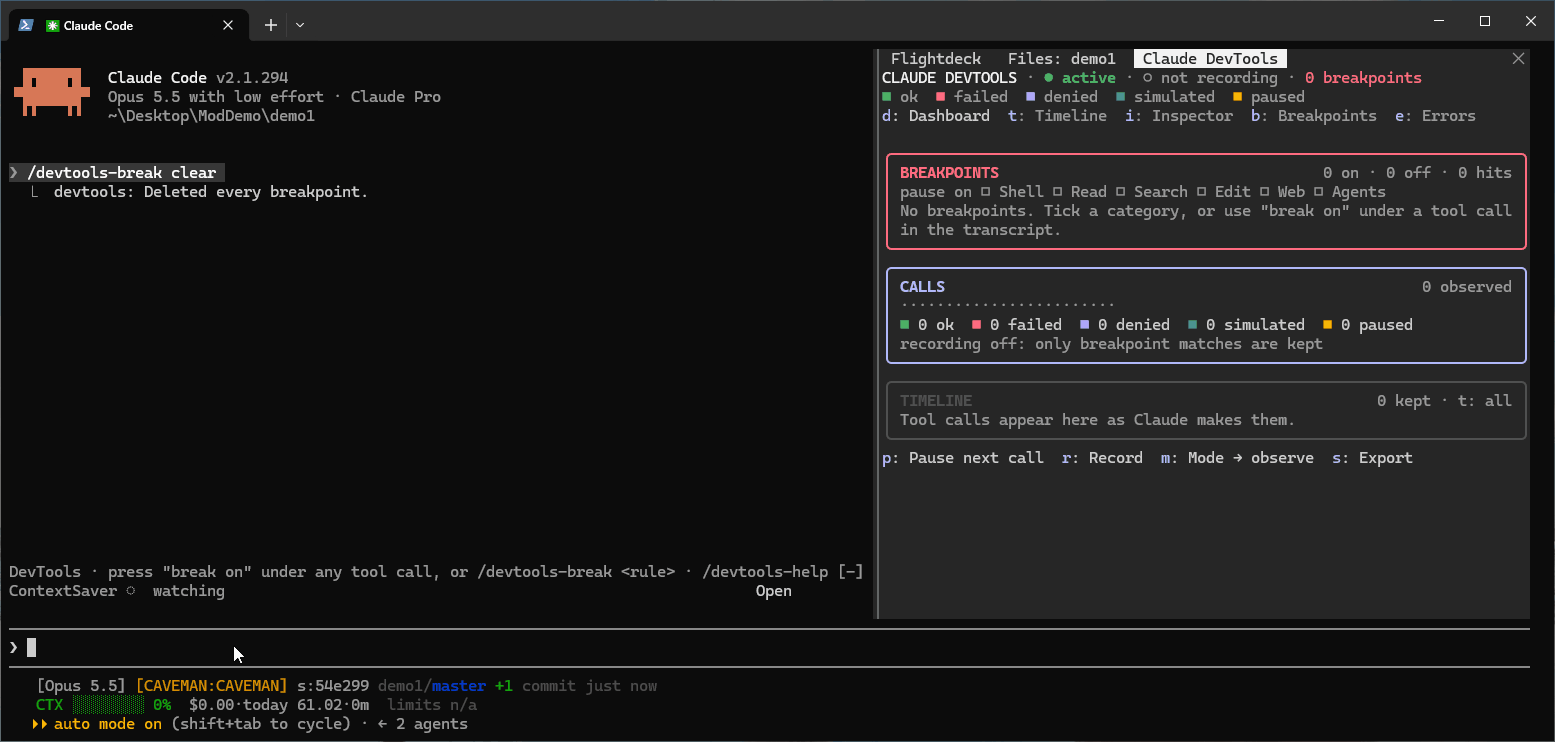Viewport: 1555px width, 742px height.
Task: Click the "auto mode on" indicator
Action: 108,724
